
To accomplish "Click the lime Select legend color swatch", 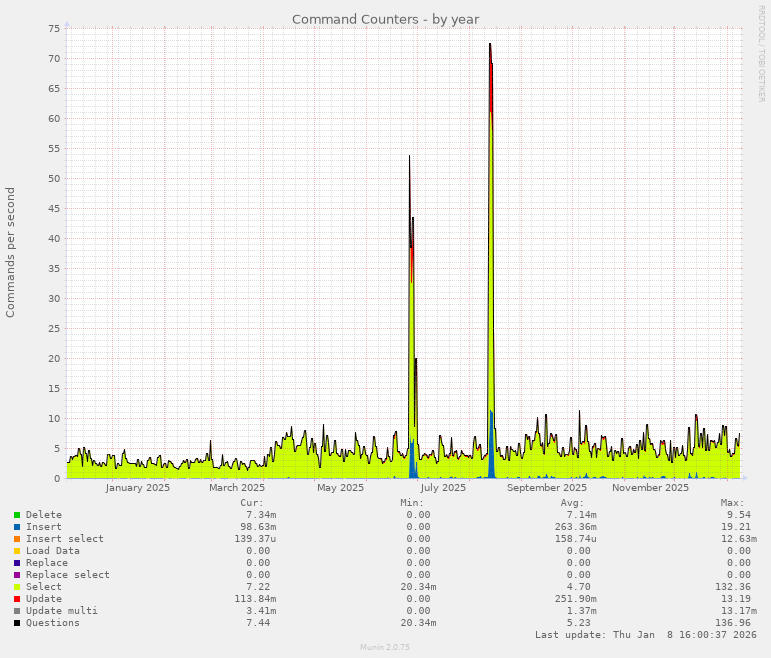I will (17, 587).
